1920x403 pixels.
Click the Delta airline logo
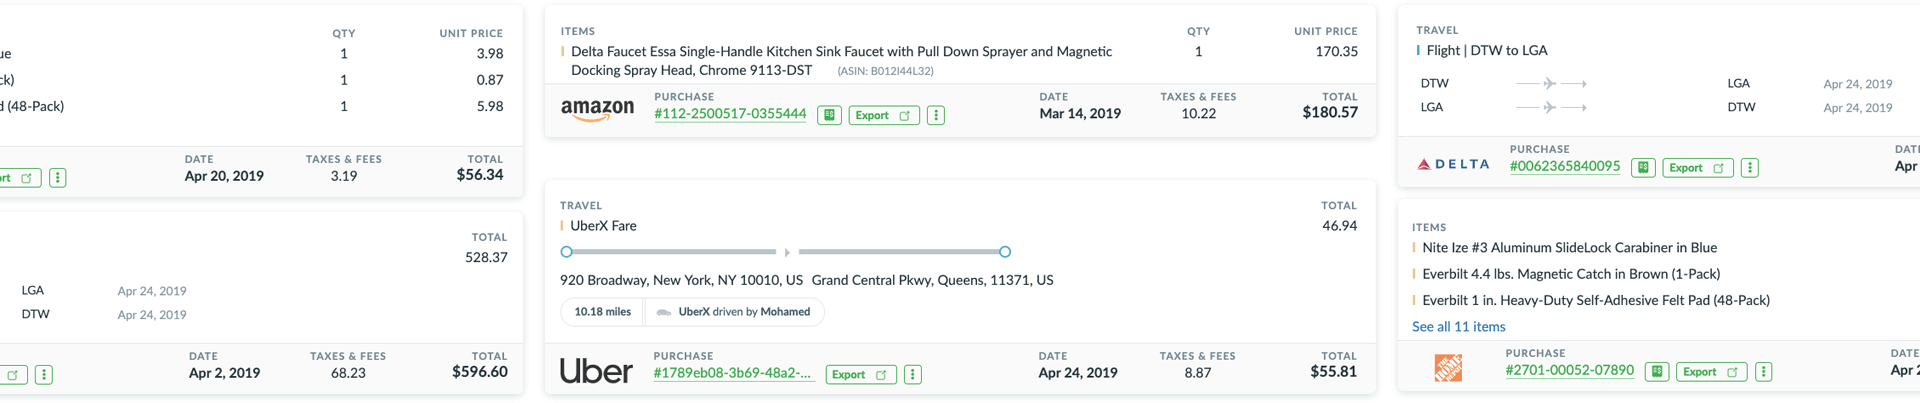click(x=1453, y=165)
